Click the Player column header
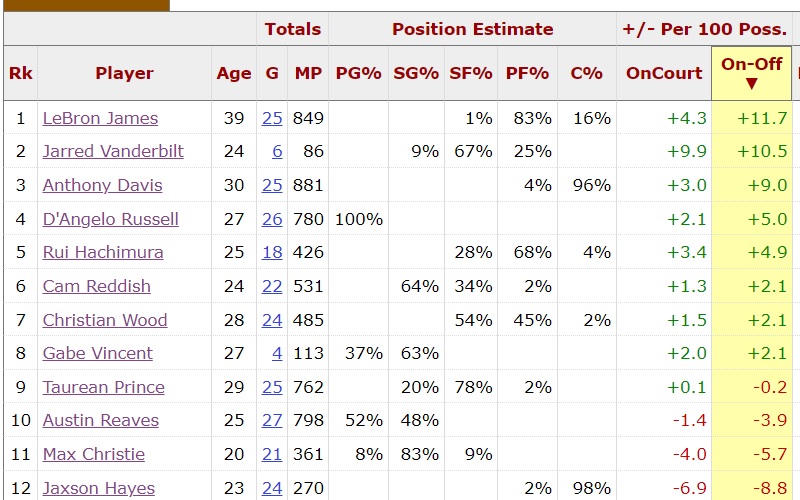Screen dimensions: 800x500 [124, 73]
